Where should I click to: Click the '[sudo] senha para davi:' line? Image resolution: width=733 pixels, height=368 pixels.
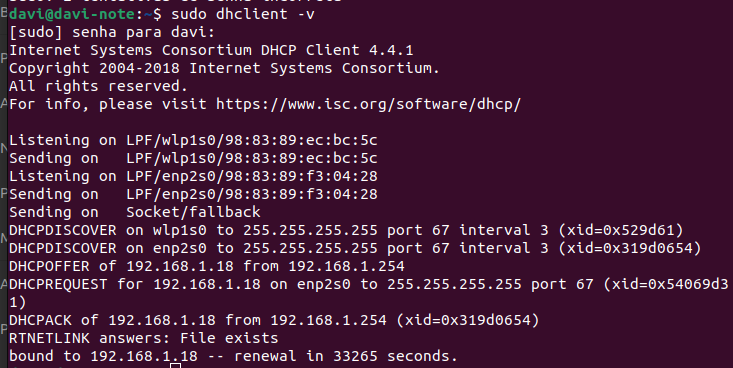[x=112, y=32]
